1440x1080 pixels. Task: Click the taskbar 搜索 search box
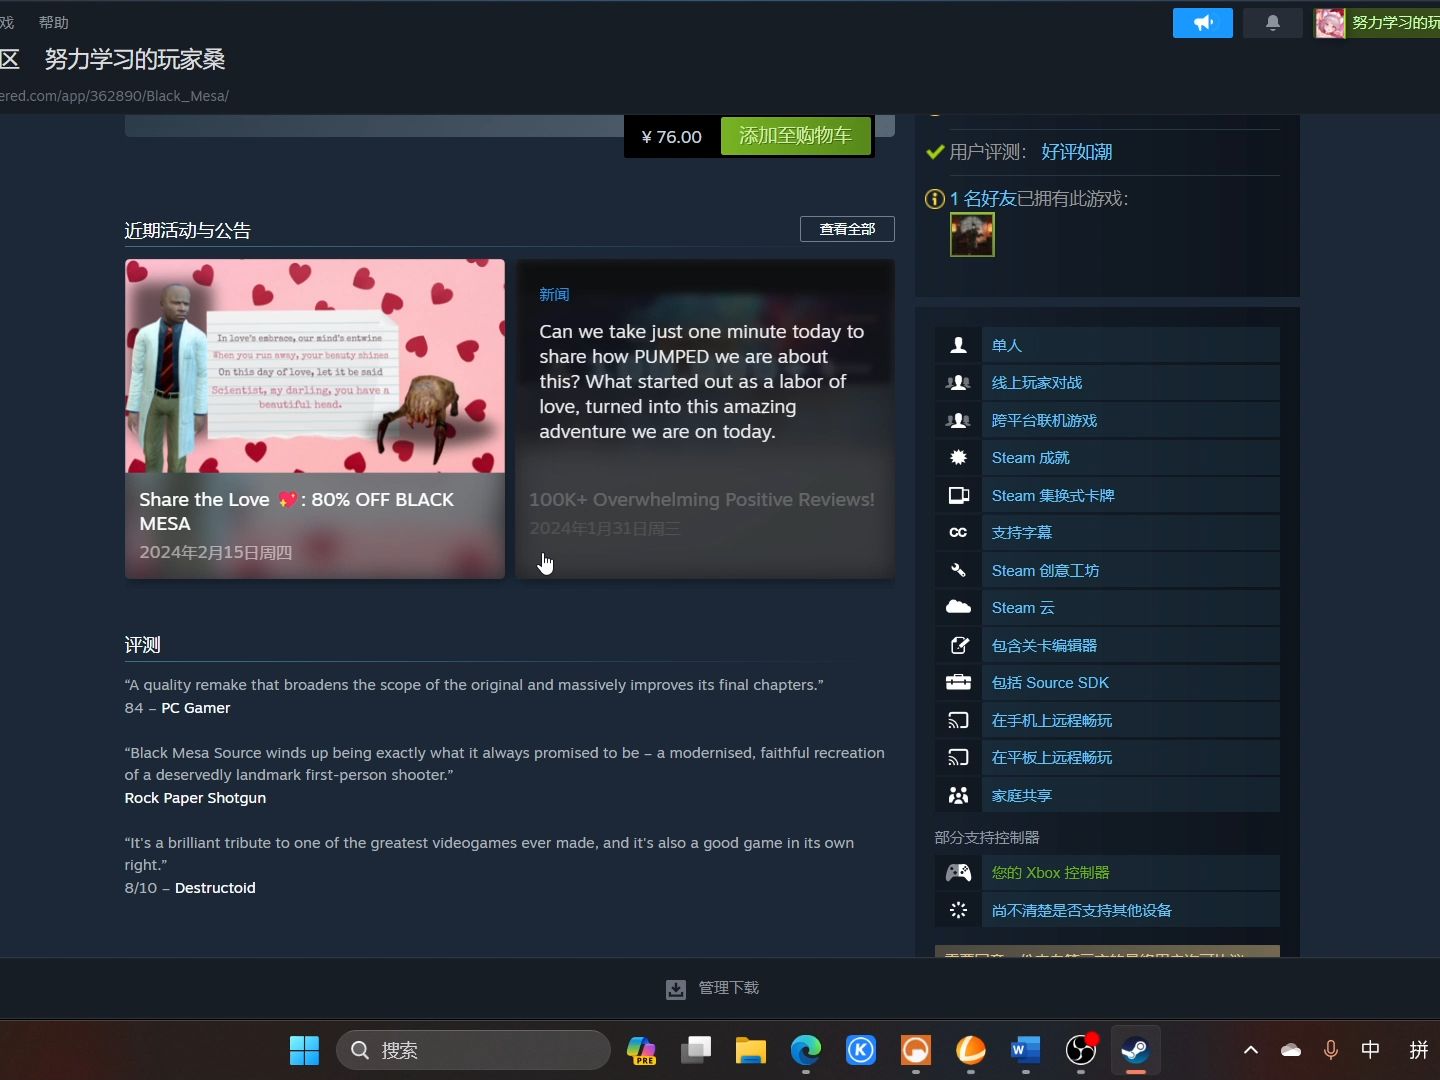tap(473, 1050)
